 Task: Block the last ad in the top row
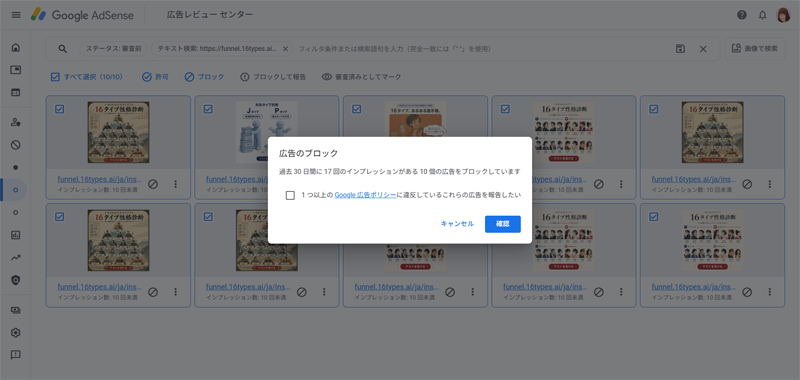(747, 184)
